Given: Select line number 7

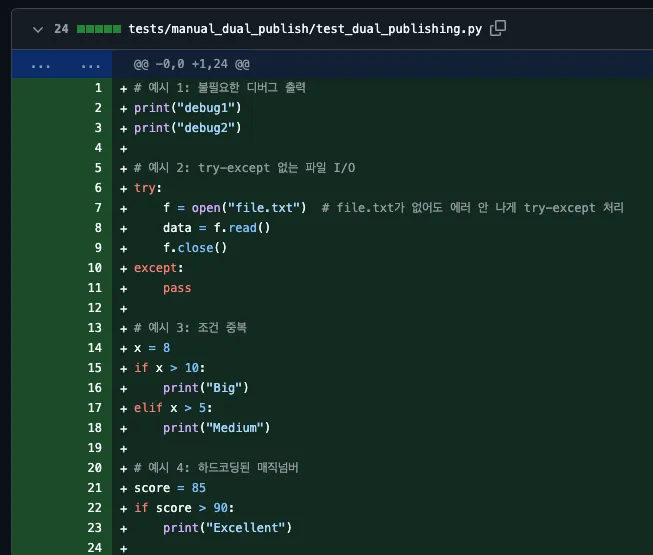Looking at the screenshot, I should click(x=98, y=208).
